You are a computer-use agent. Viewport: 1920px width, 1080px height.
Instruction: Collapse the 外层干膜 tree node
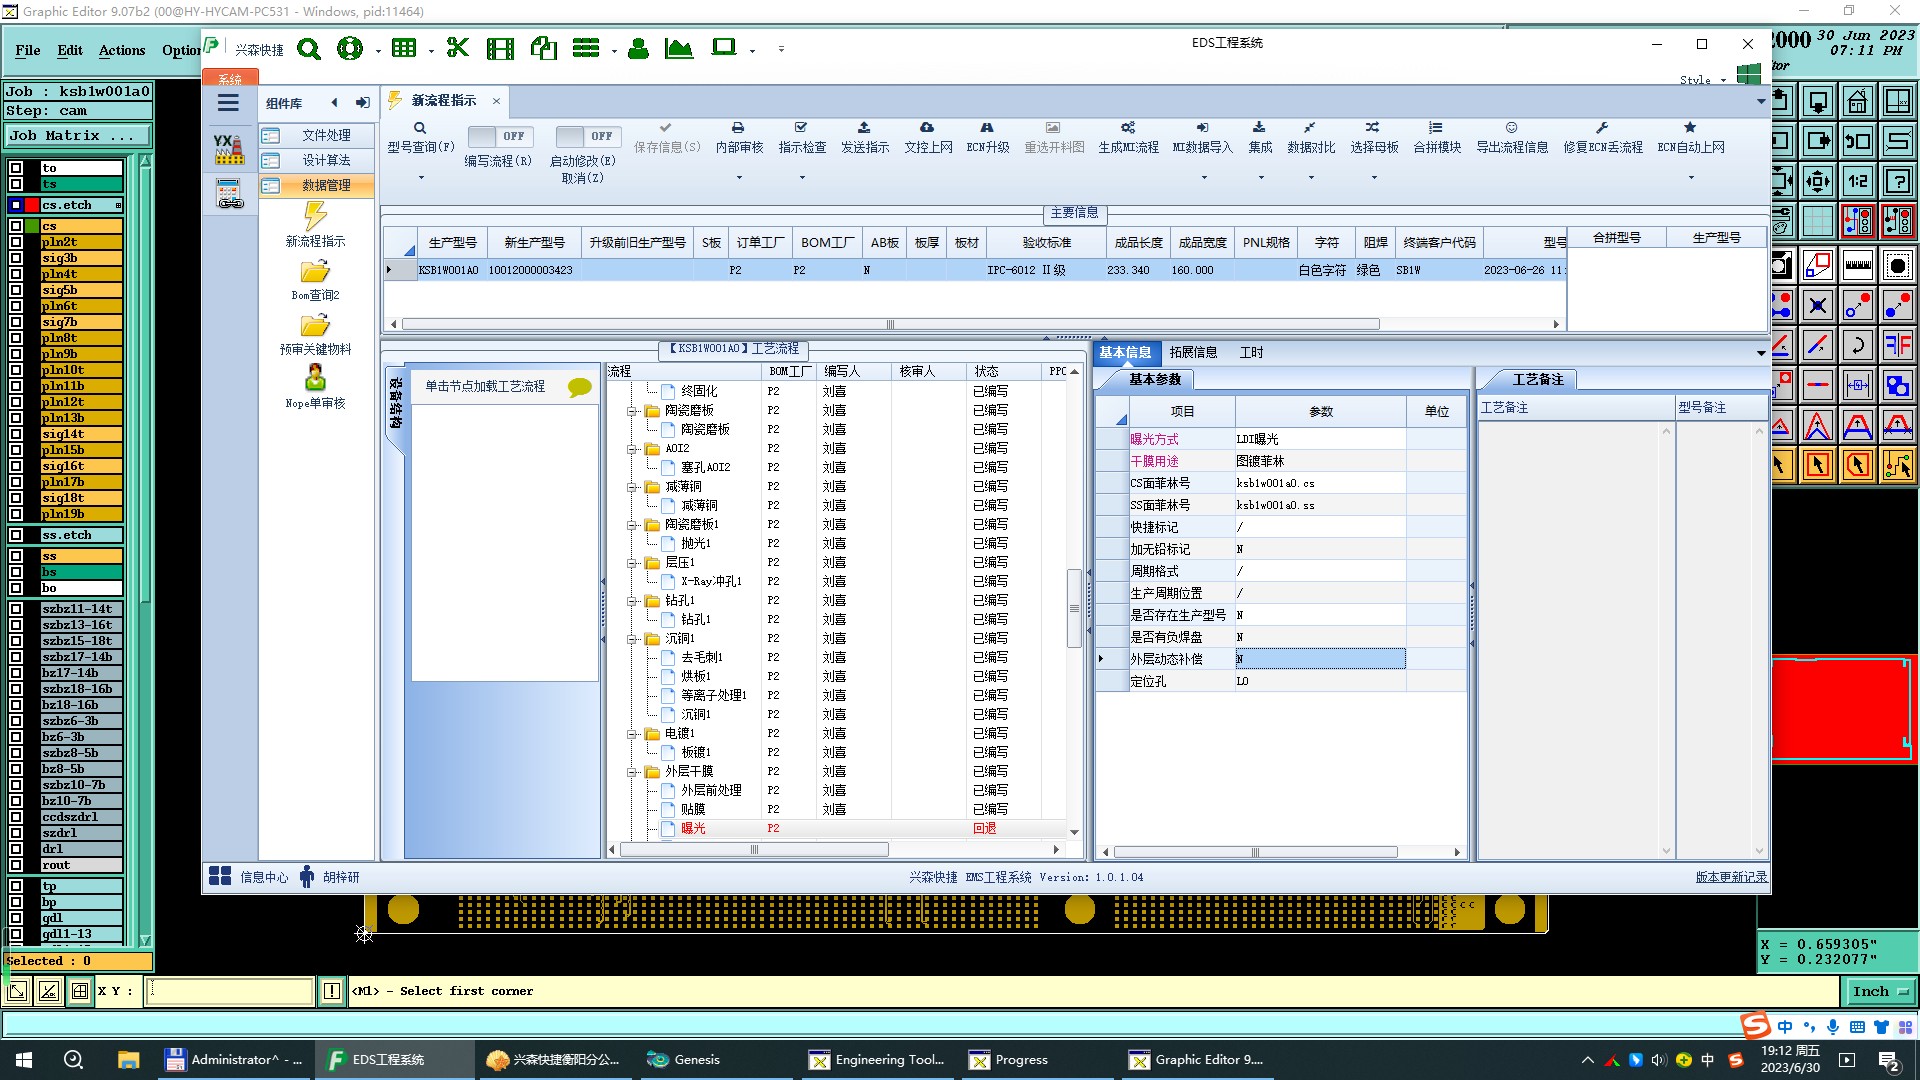[x=632, y=772]
